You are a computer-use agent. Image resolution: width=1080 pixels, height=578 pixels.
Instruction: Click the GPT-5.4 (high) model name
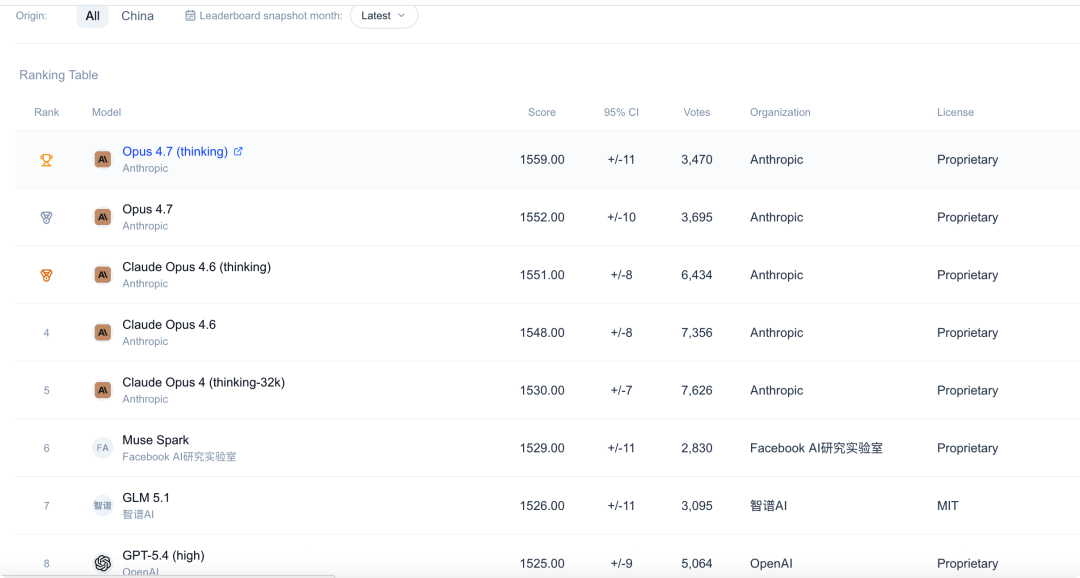163,556
